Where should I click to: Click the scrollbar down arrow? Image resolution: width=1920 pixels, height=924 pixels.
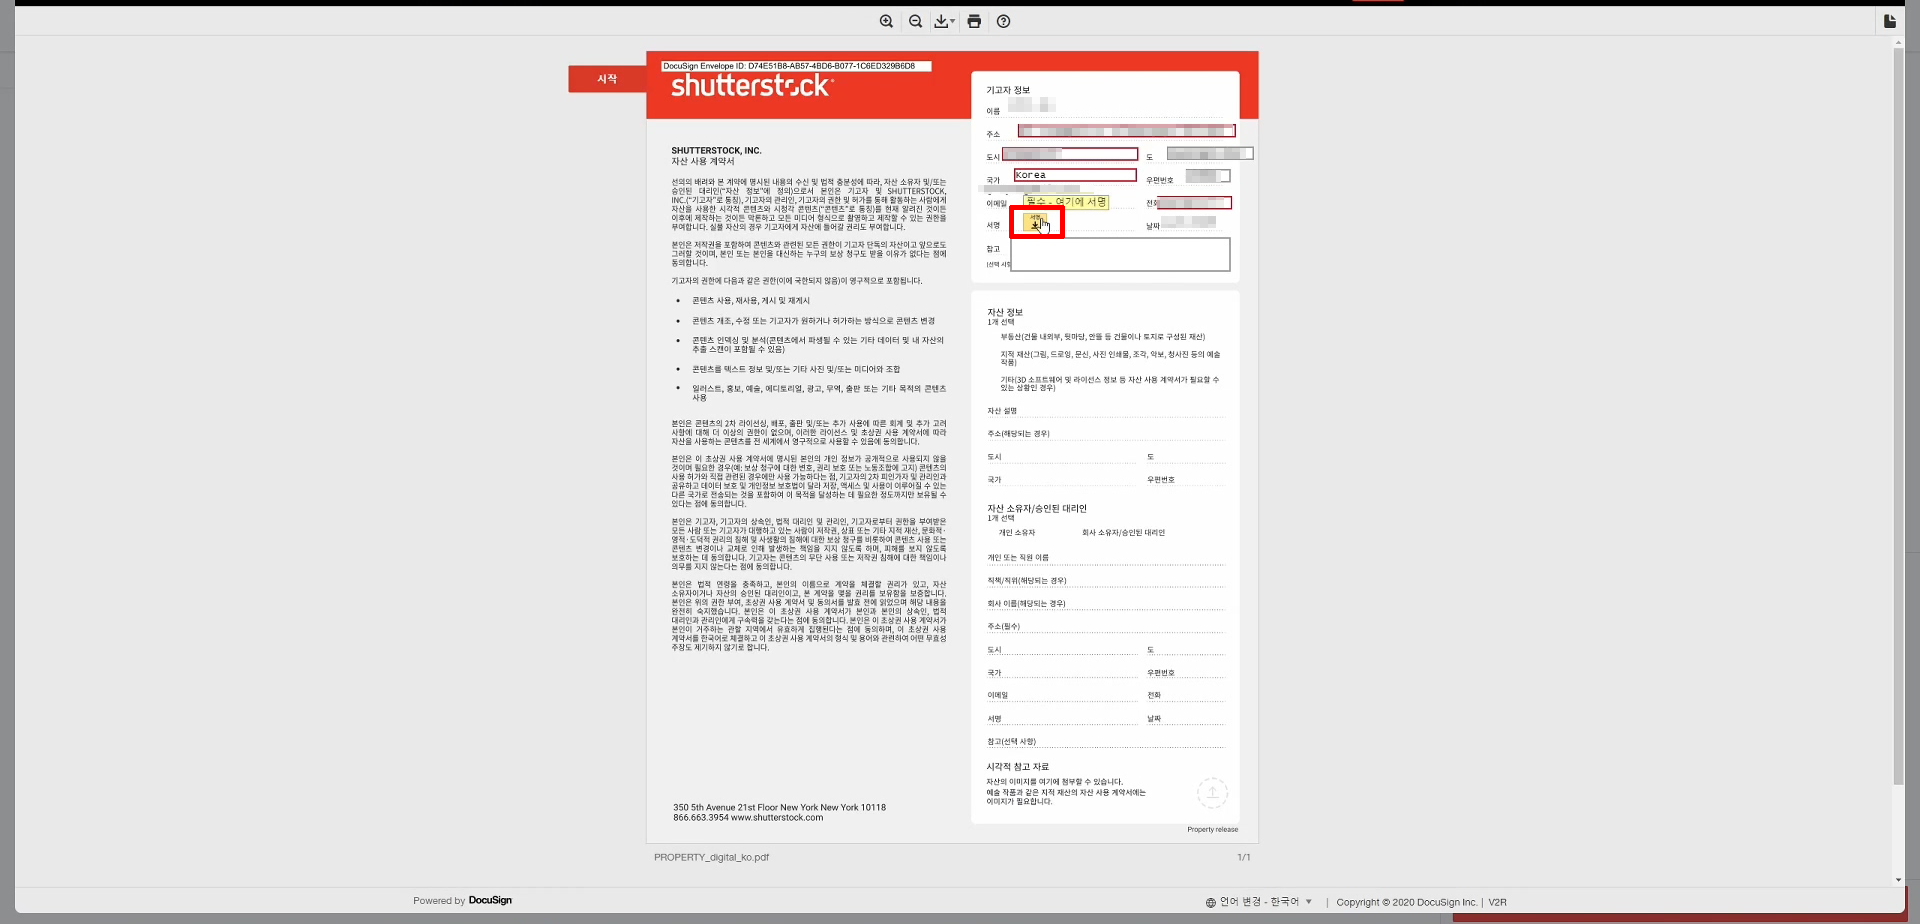(1899, 880)
